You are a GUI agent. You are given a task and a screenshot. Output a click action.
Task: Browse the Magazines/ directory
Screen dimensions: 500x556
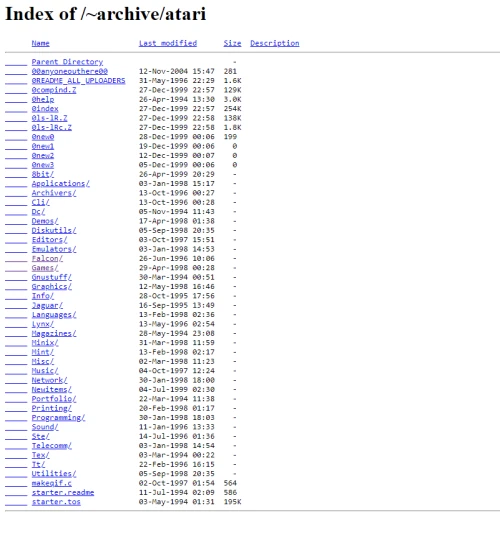coord(54,333)
